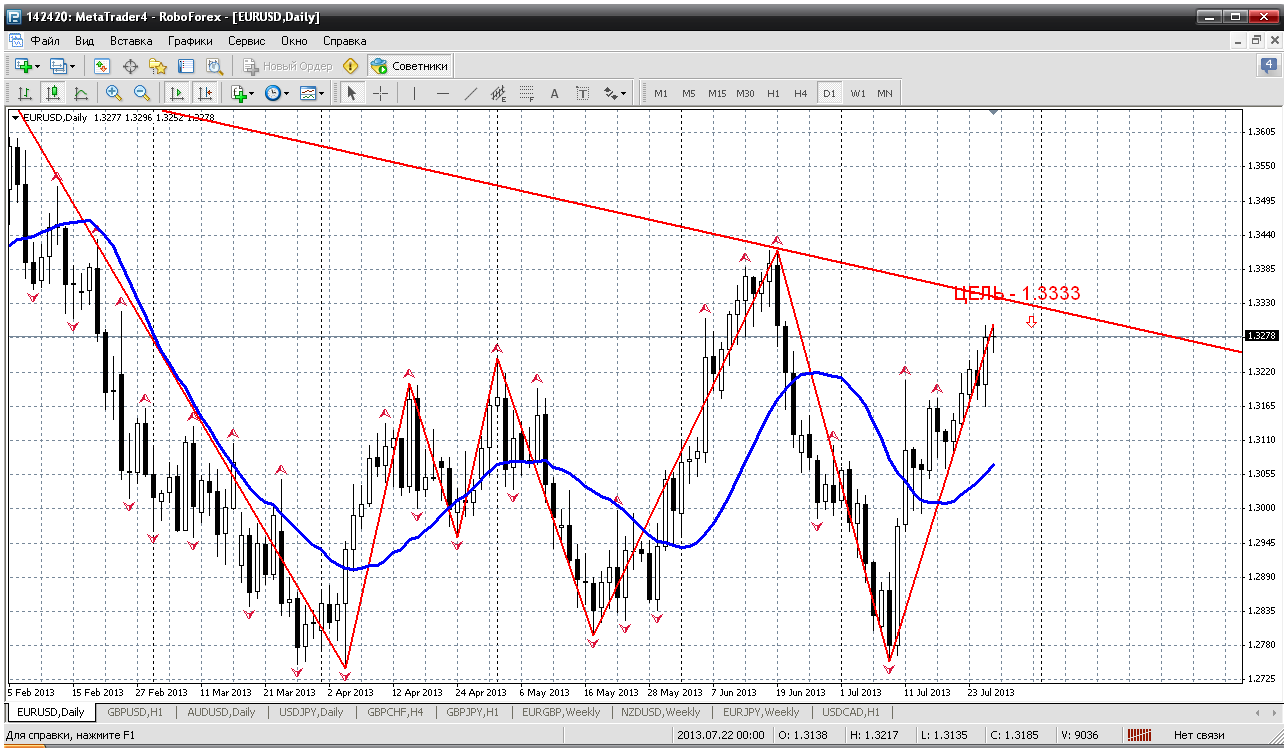The image size is (1288, 748).
Task: Click the MetaTrader icon left of Файл
Action: coord(15,41)
